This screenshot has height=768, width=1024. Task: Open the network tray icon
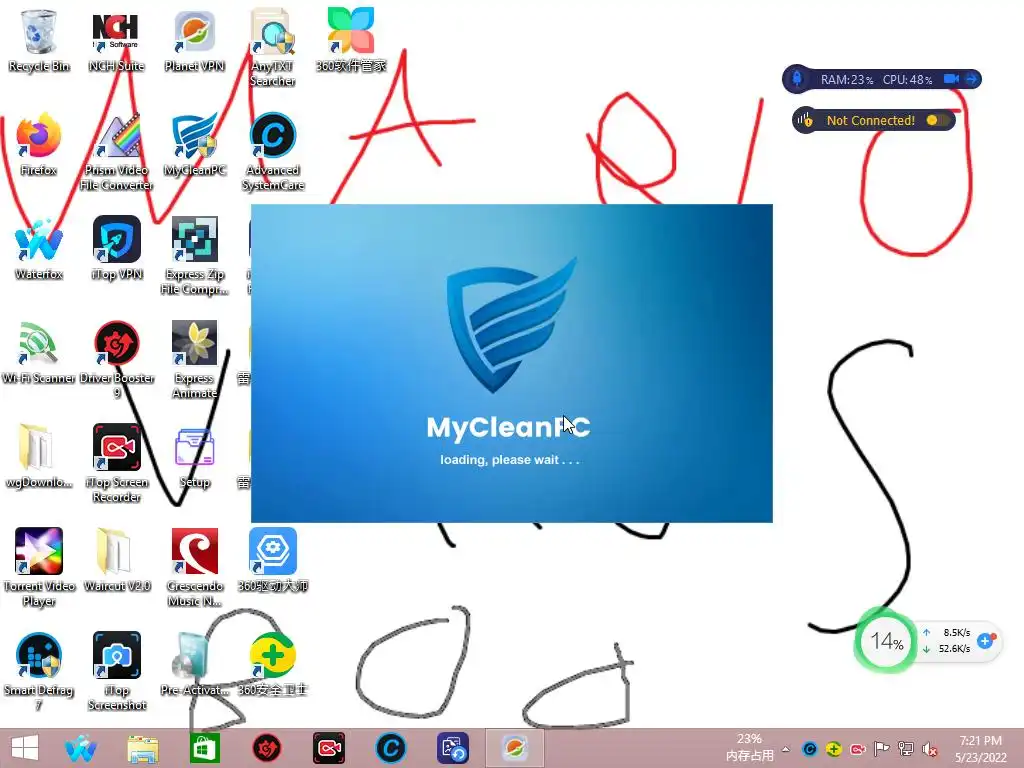906,749
